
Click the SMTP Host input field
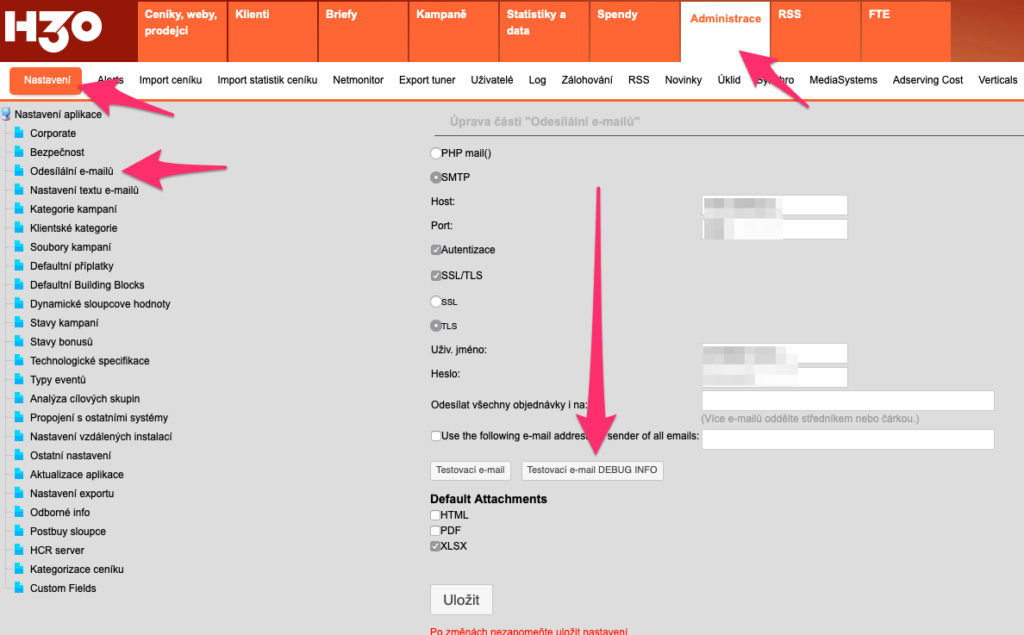click(x=774, y=205)
